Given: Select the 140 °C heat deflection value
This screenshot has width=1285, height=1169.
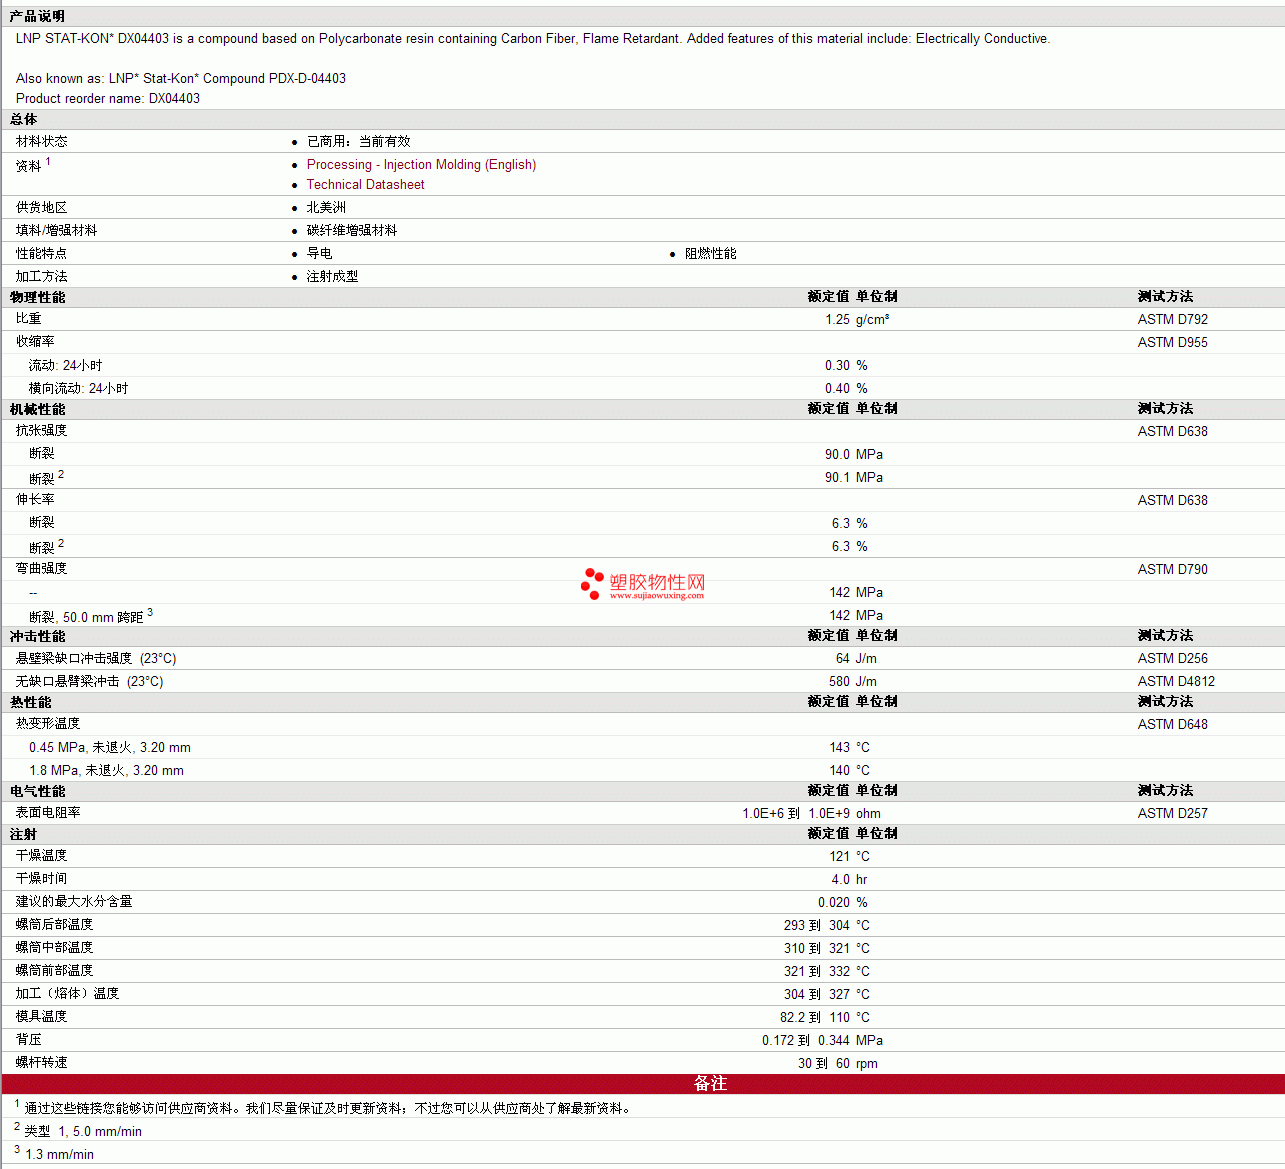Looking at the screenshot, I should point(849,771).
